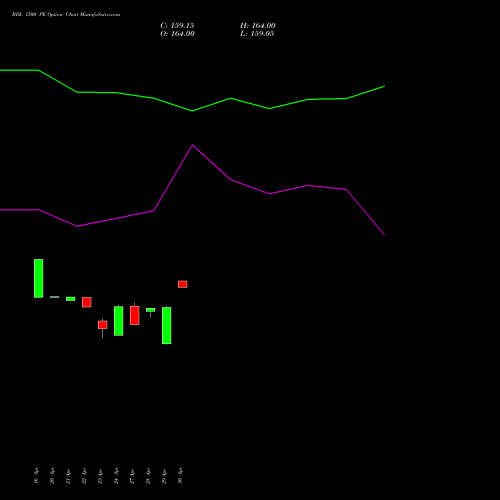
Task: Click the green candlestick for 24 Apr
Action: tap(119, 321)
